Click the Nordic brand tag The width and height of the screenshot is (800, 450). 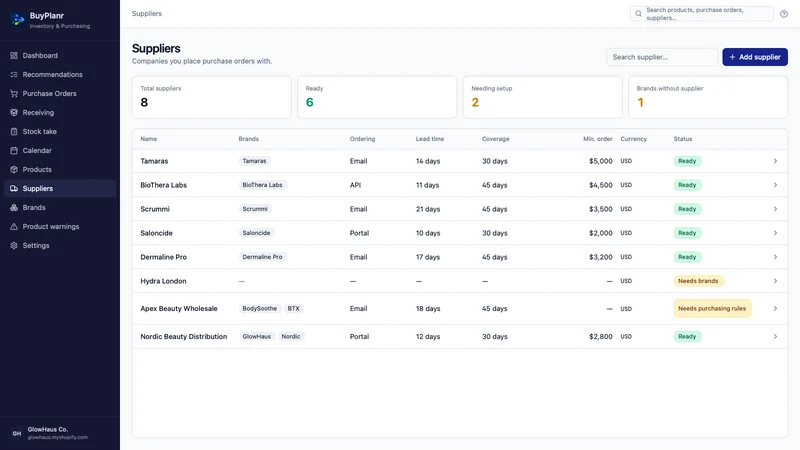pos(291,337)
